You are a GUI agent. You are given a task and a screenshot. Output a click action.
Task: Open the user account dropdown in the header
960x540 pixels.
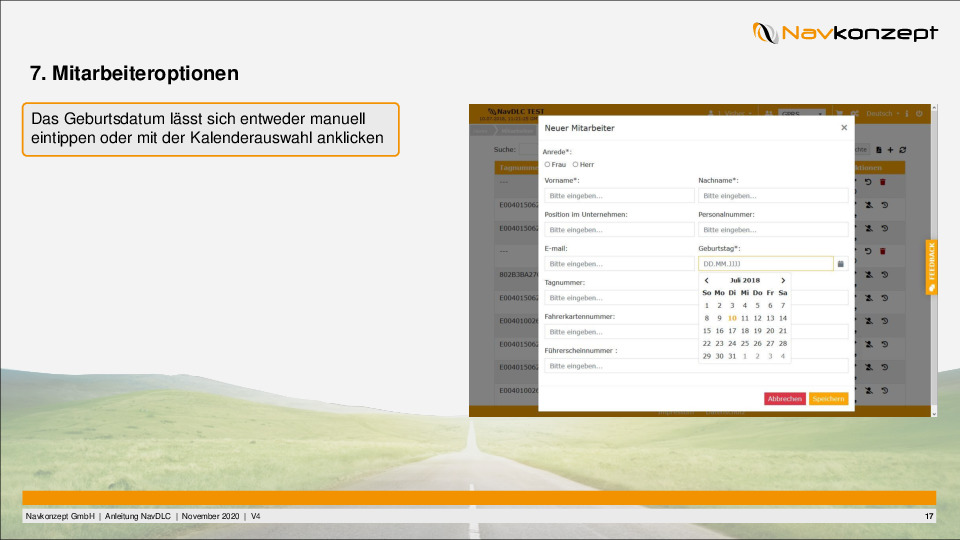pyautogui.click(x=730, y=114)
